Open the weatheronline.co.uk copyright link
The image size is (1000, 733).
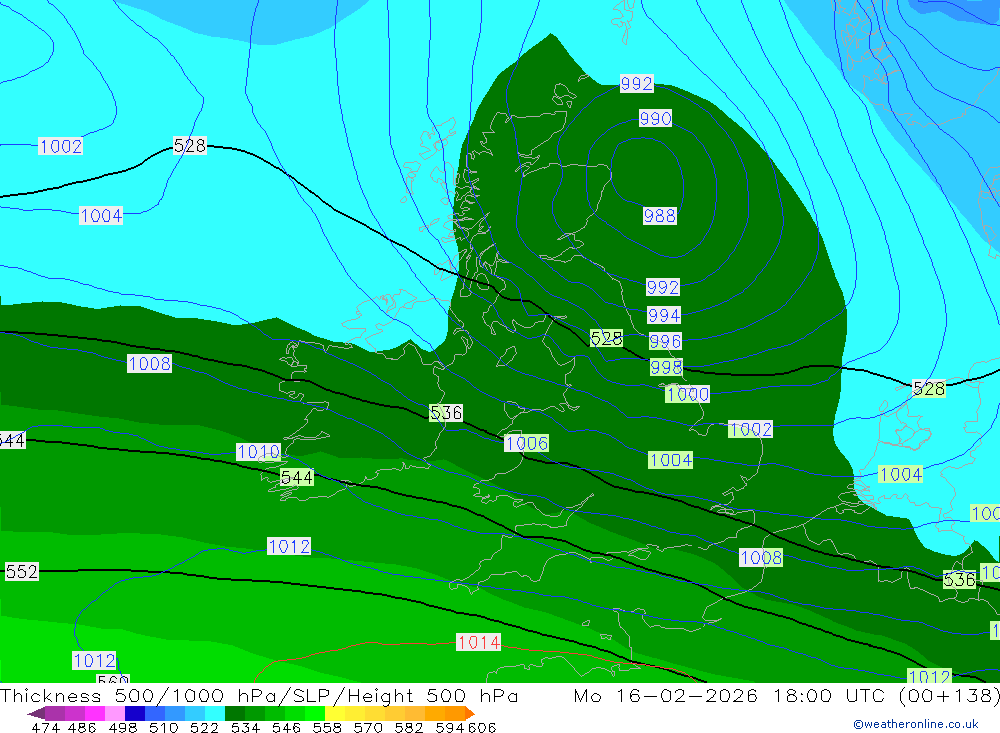(x=916, y=723)
